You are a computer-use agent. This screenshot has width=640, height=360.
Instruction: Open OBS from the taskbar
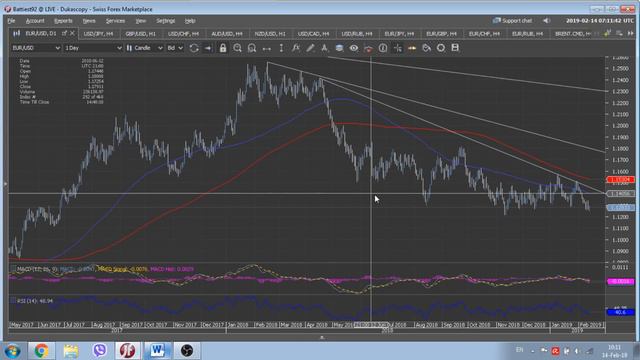click(x=187, y=351)
